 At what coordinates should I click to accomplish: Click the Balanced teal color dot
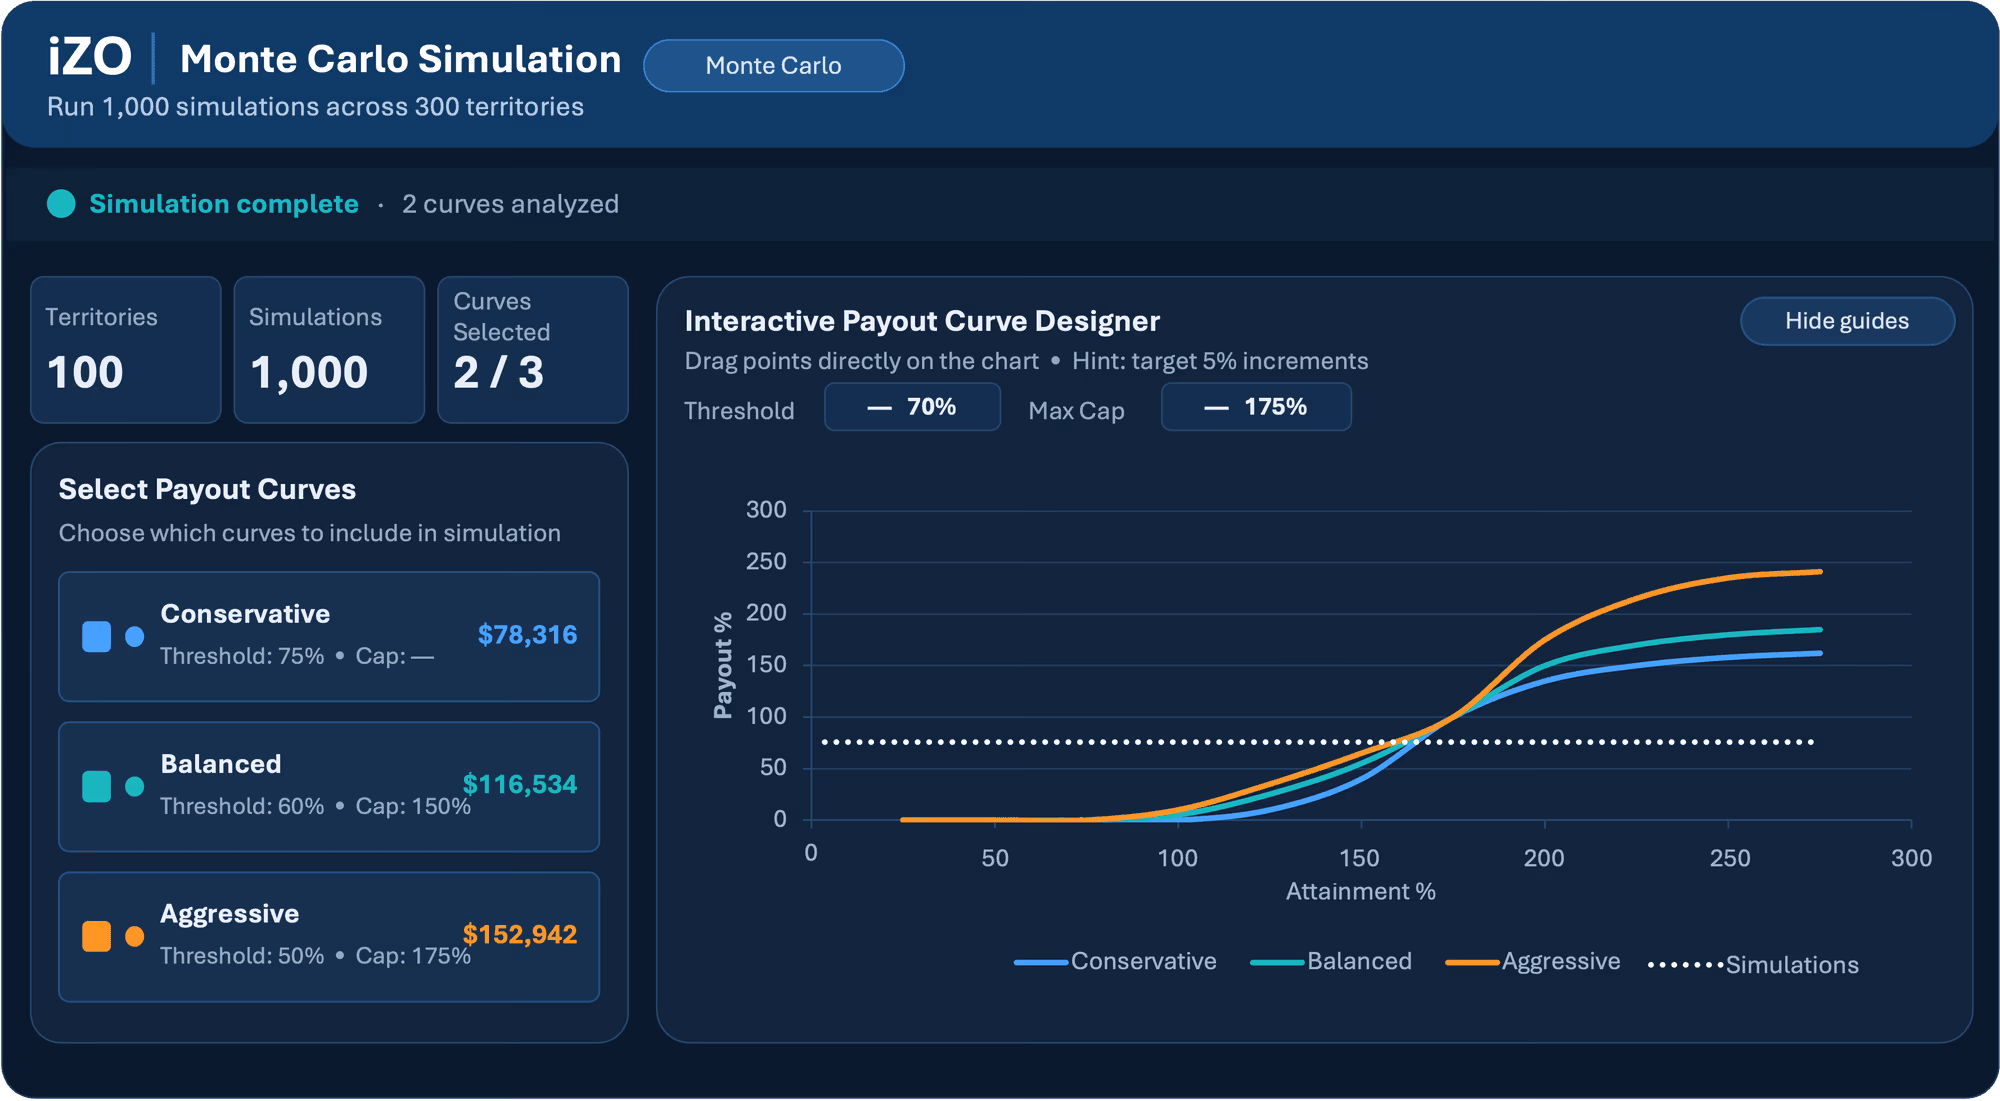coord(134,786)
